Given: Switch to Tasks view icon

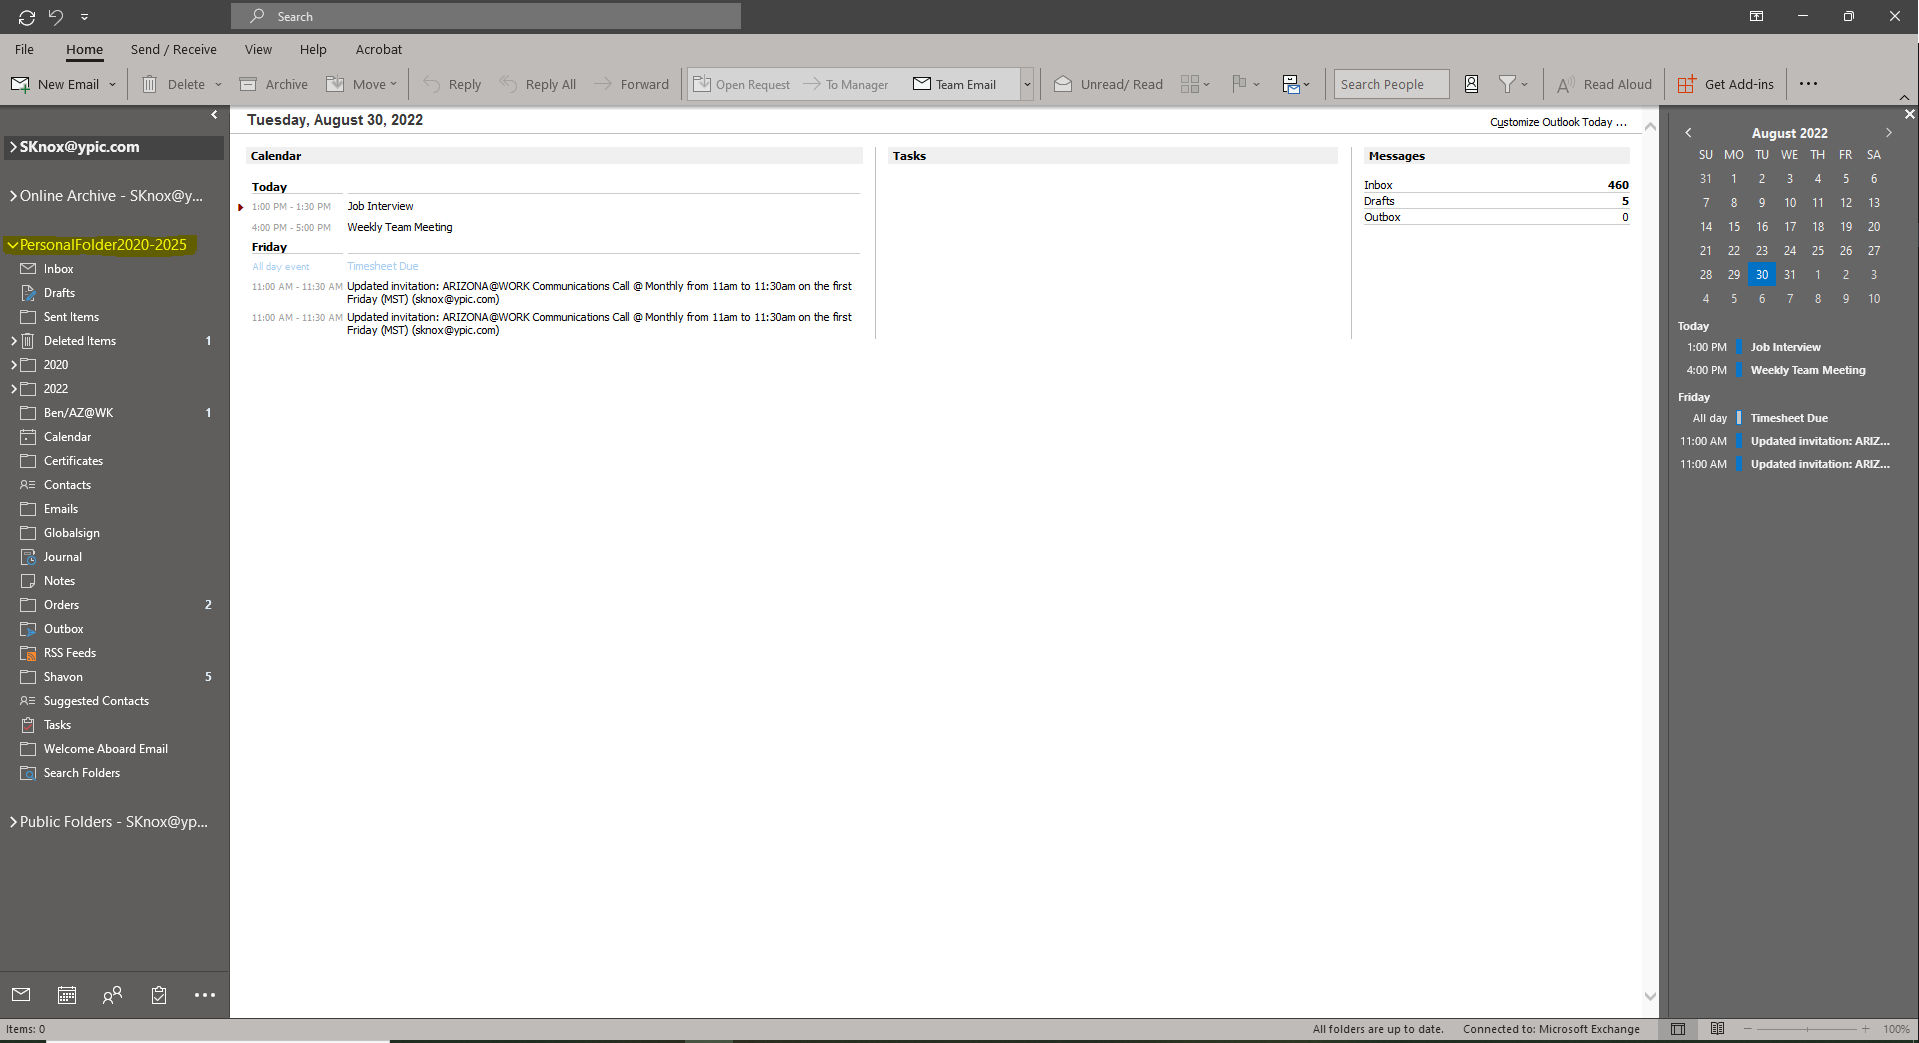Looking at the screenshot, I should 159,995.
